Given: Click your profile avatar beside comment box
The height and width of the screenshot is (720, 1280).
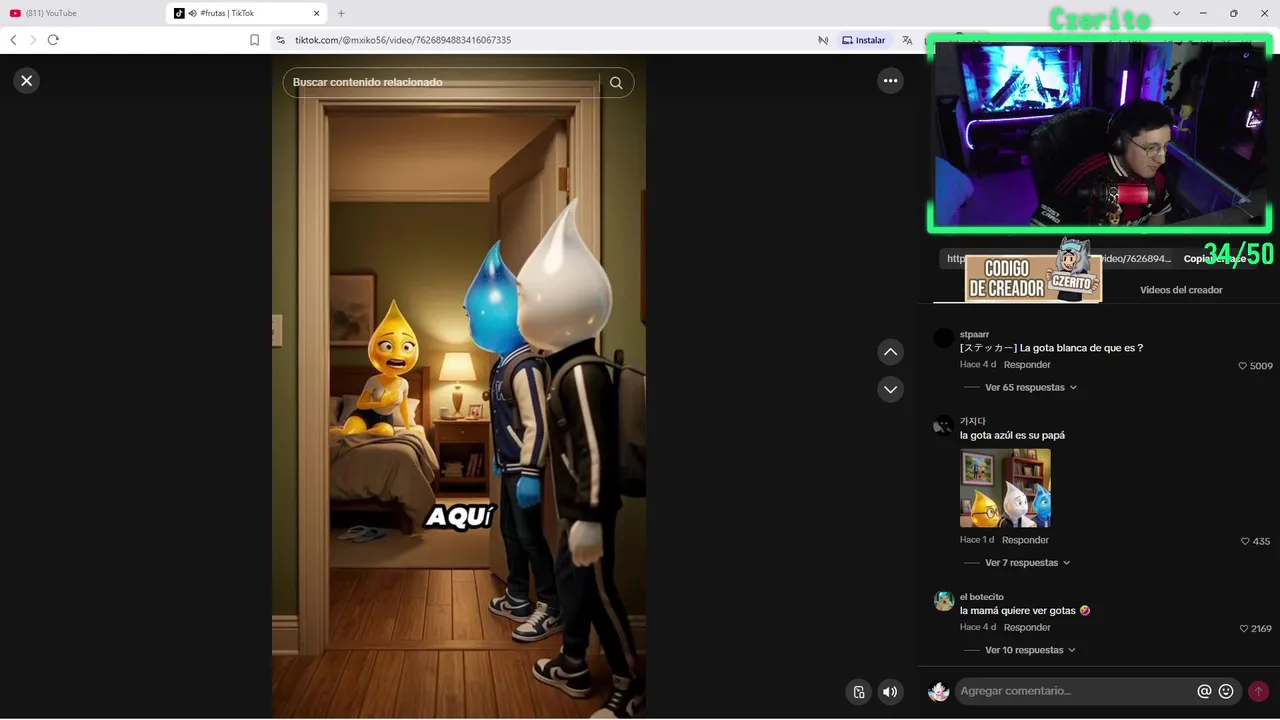Looking at the screenshot, I should (x=938, y=691).
